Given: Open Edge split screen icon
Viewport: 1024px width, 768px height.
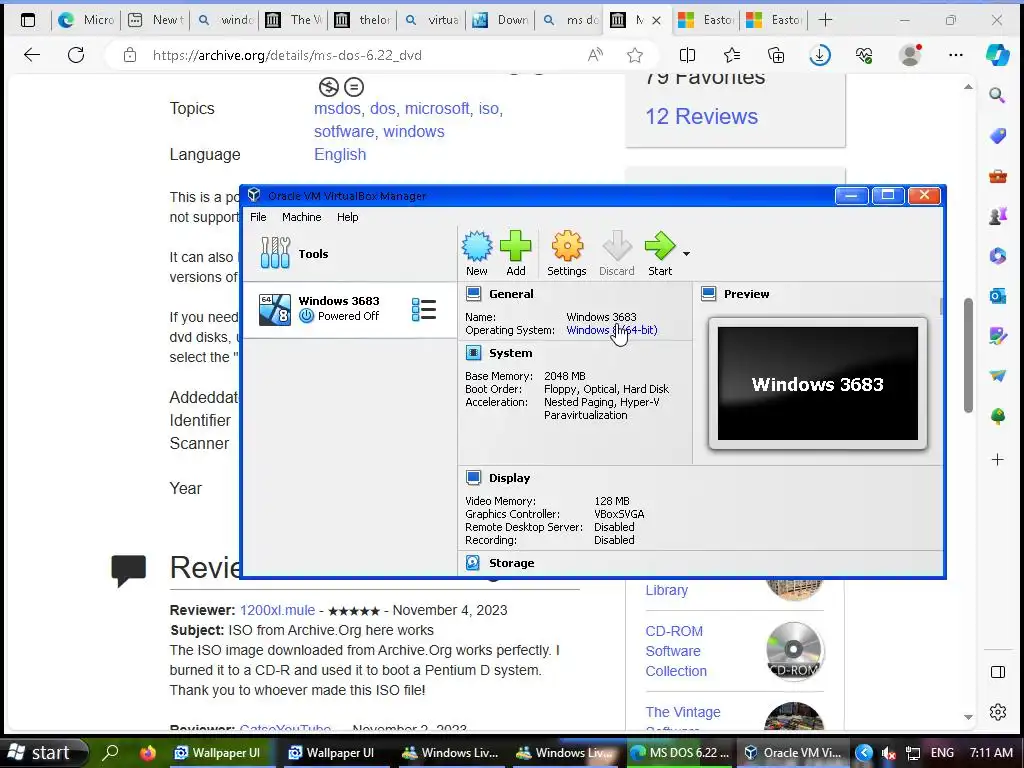Looking at the screenshot, I should (x=687, y=56).
